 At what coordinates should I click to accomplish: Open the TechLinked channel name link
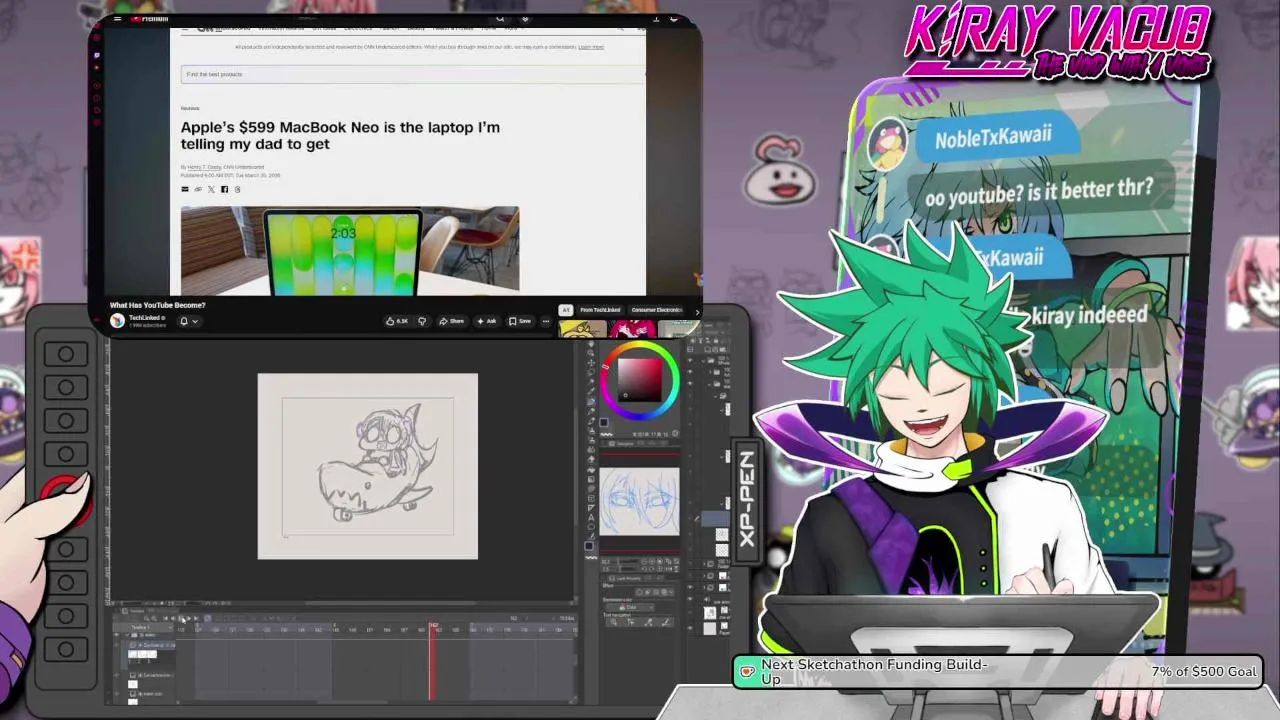click(x=144, y=318)
